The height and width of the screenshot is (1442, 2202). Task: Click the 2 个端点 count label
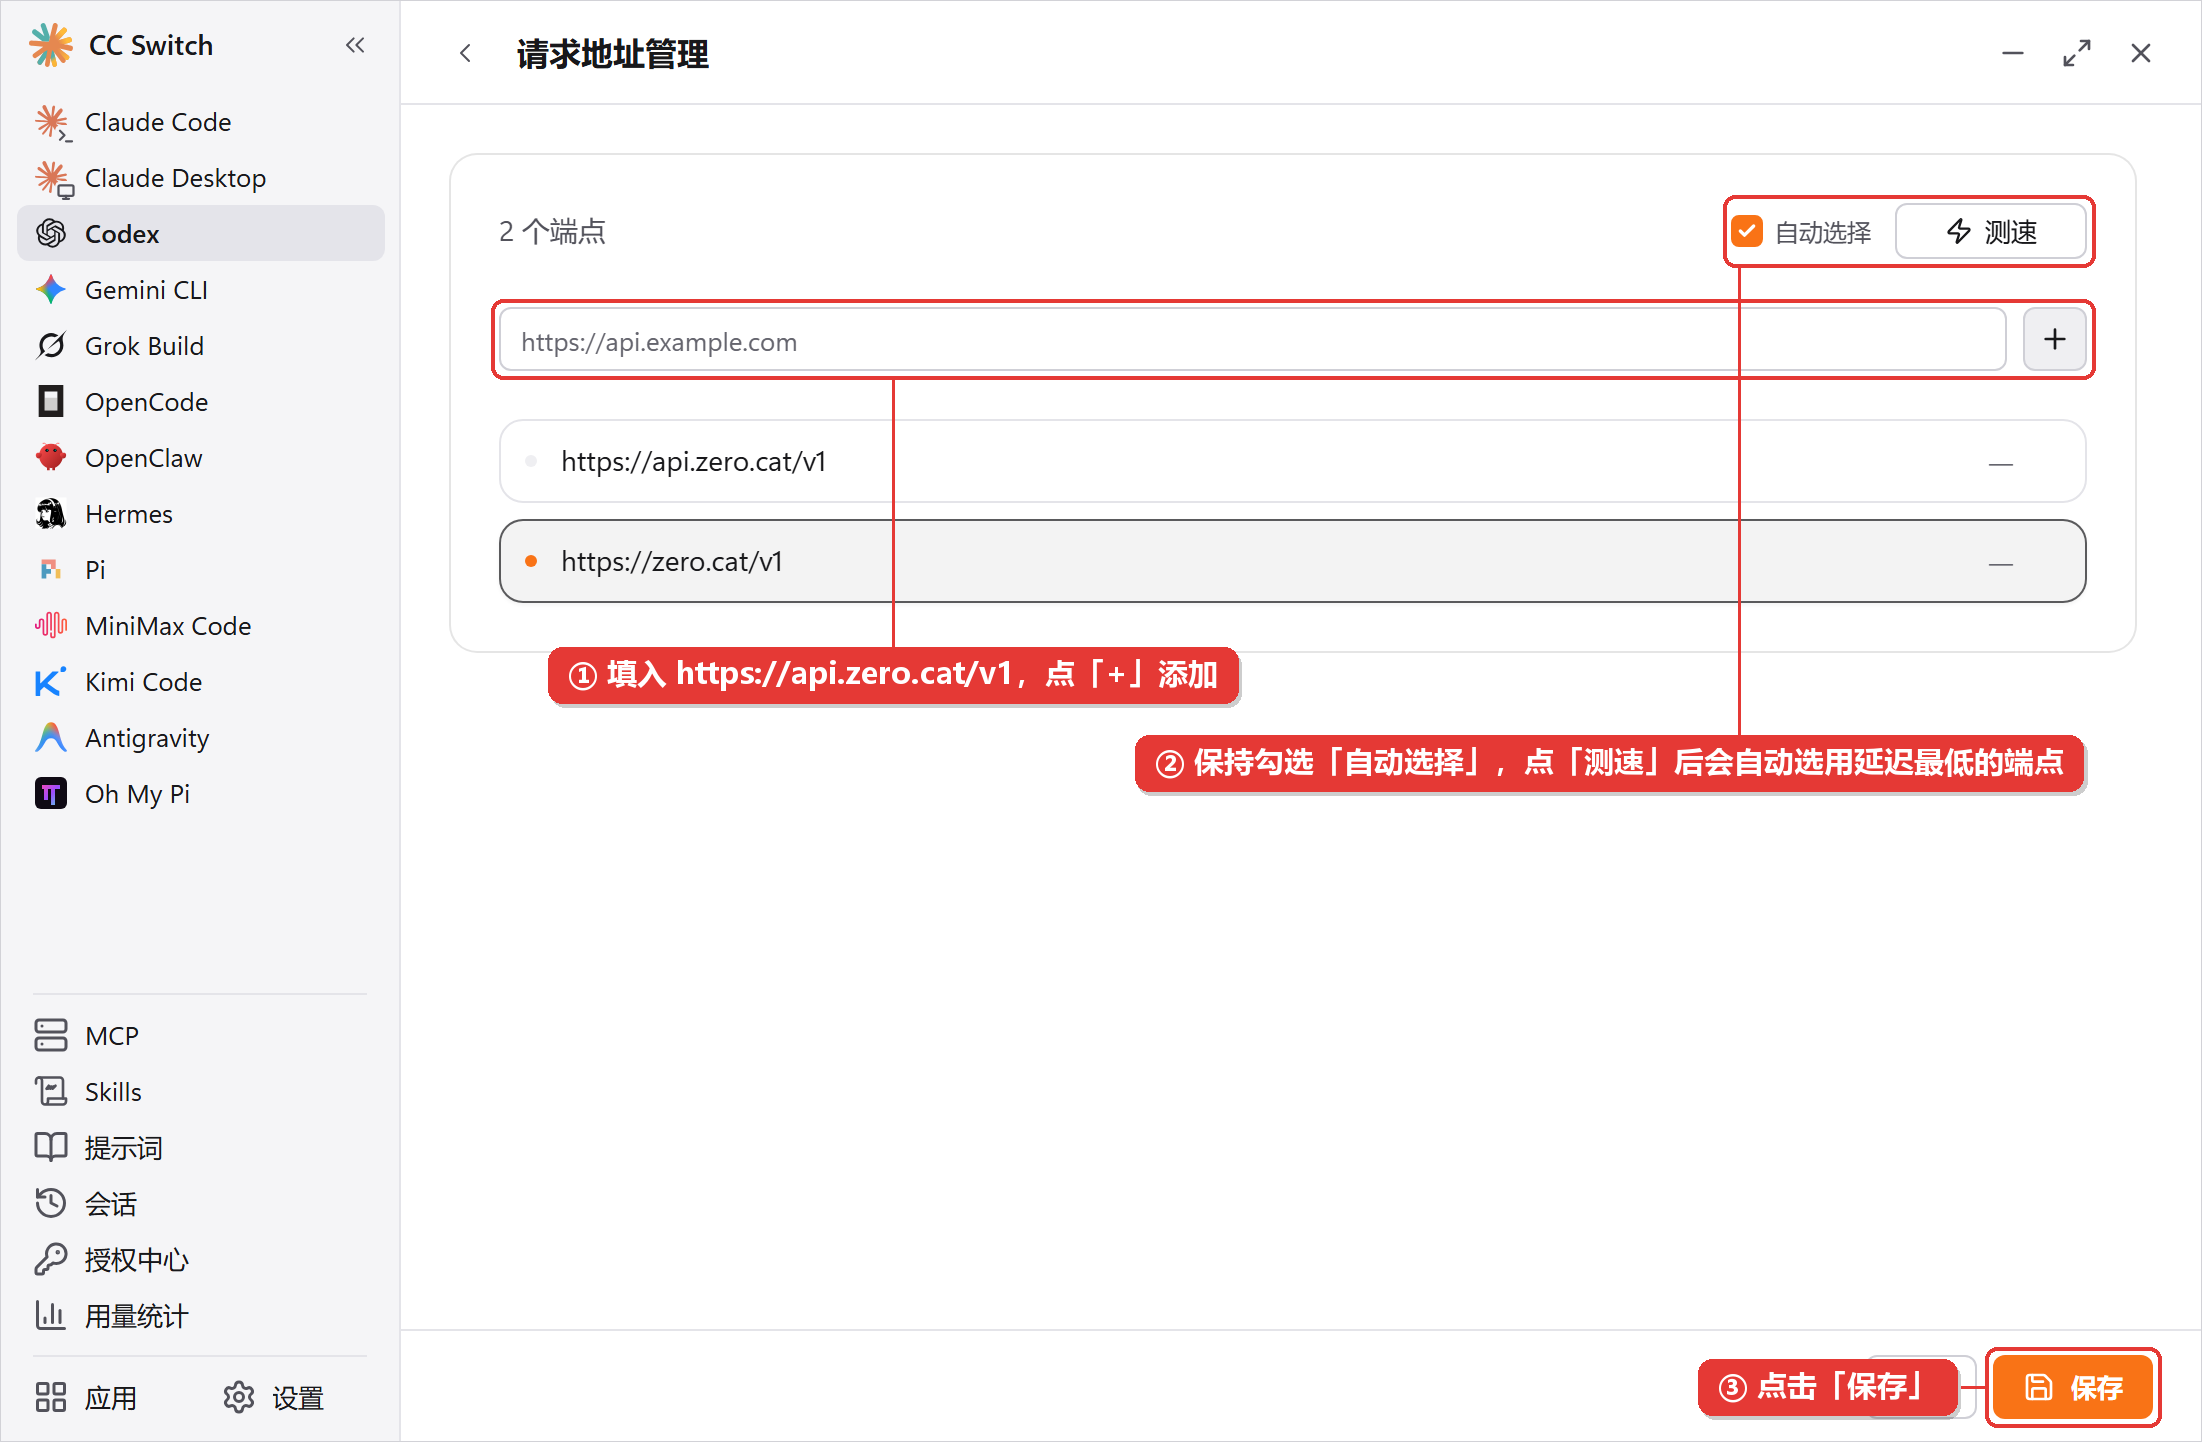pos(552,232)
